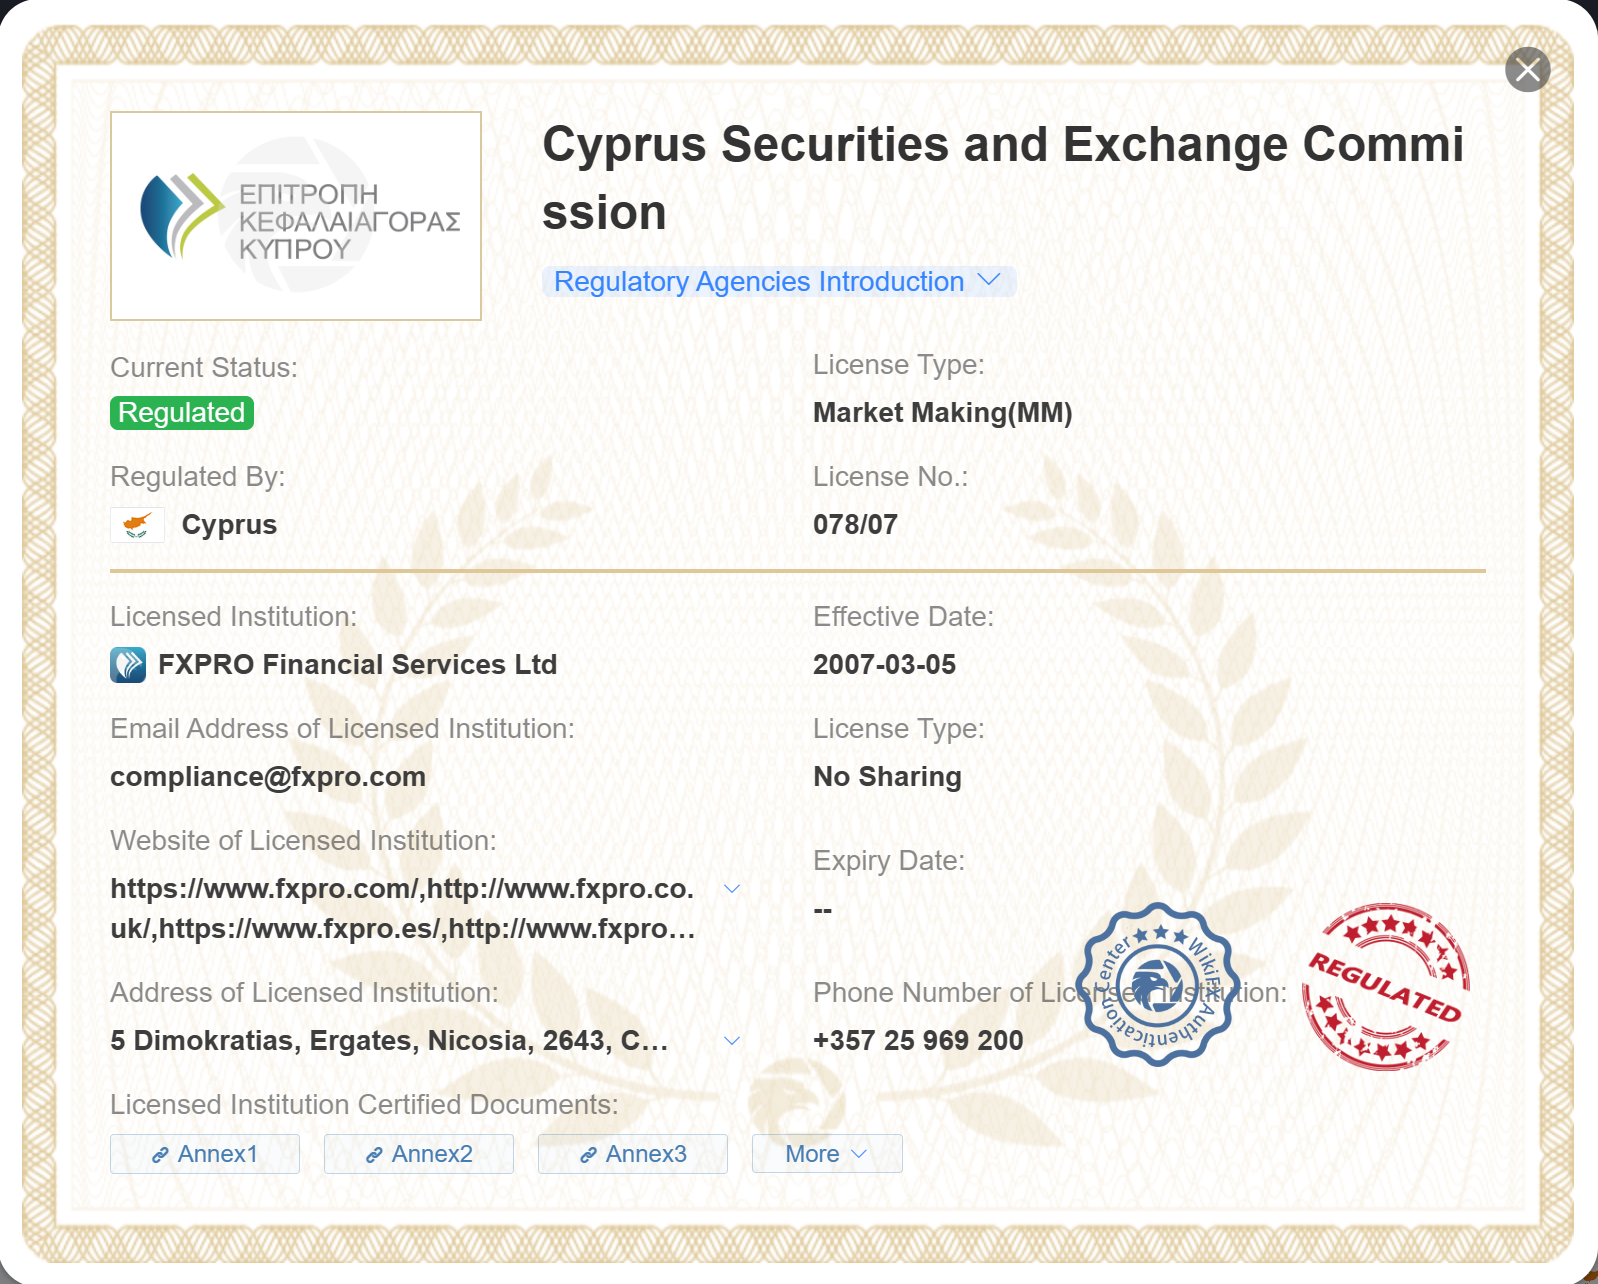The image size is (1598, 1284).
Task: Select the effective date 2007-03-05
Action: (884, 664)
